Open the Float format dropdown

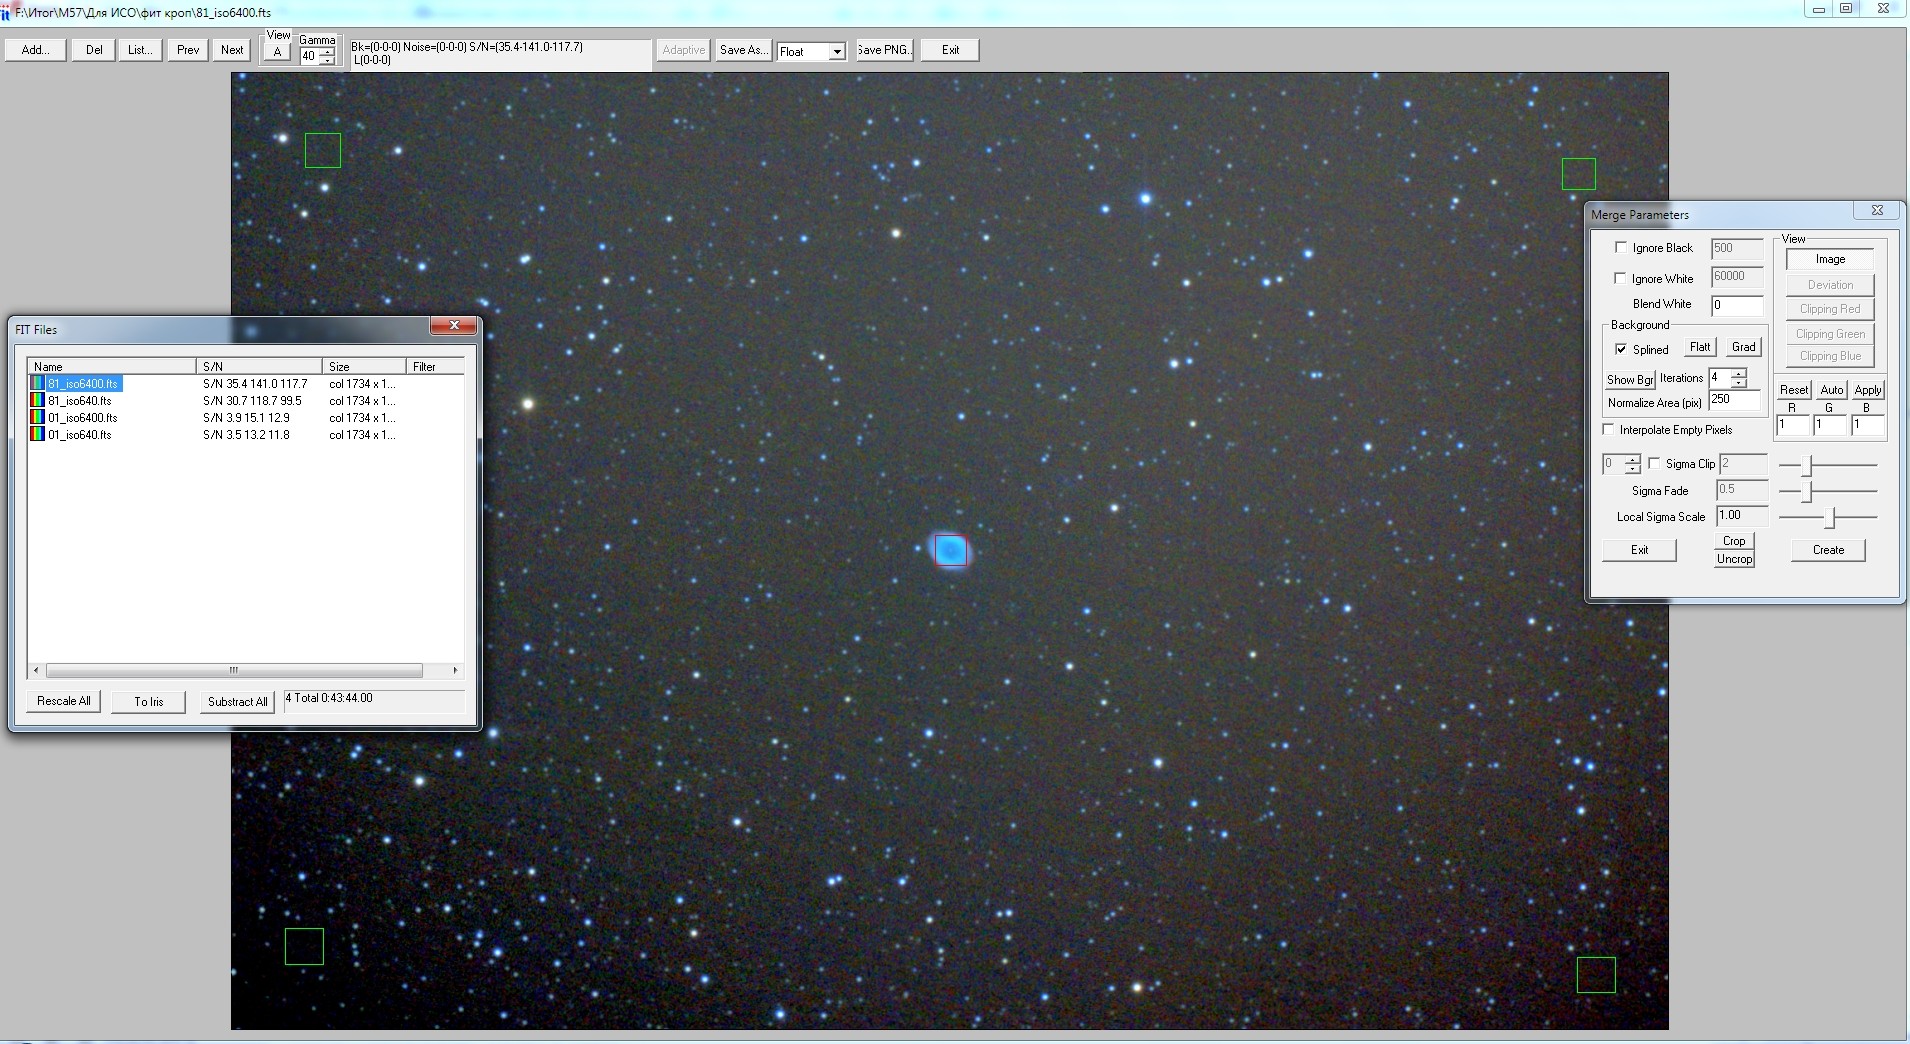tap(837, 52)
